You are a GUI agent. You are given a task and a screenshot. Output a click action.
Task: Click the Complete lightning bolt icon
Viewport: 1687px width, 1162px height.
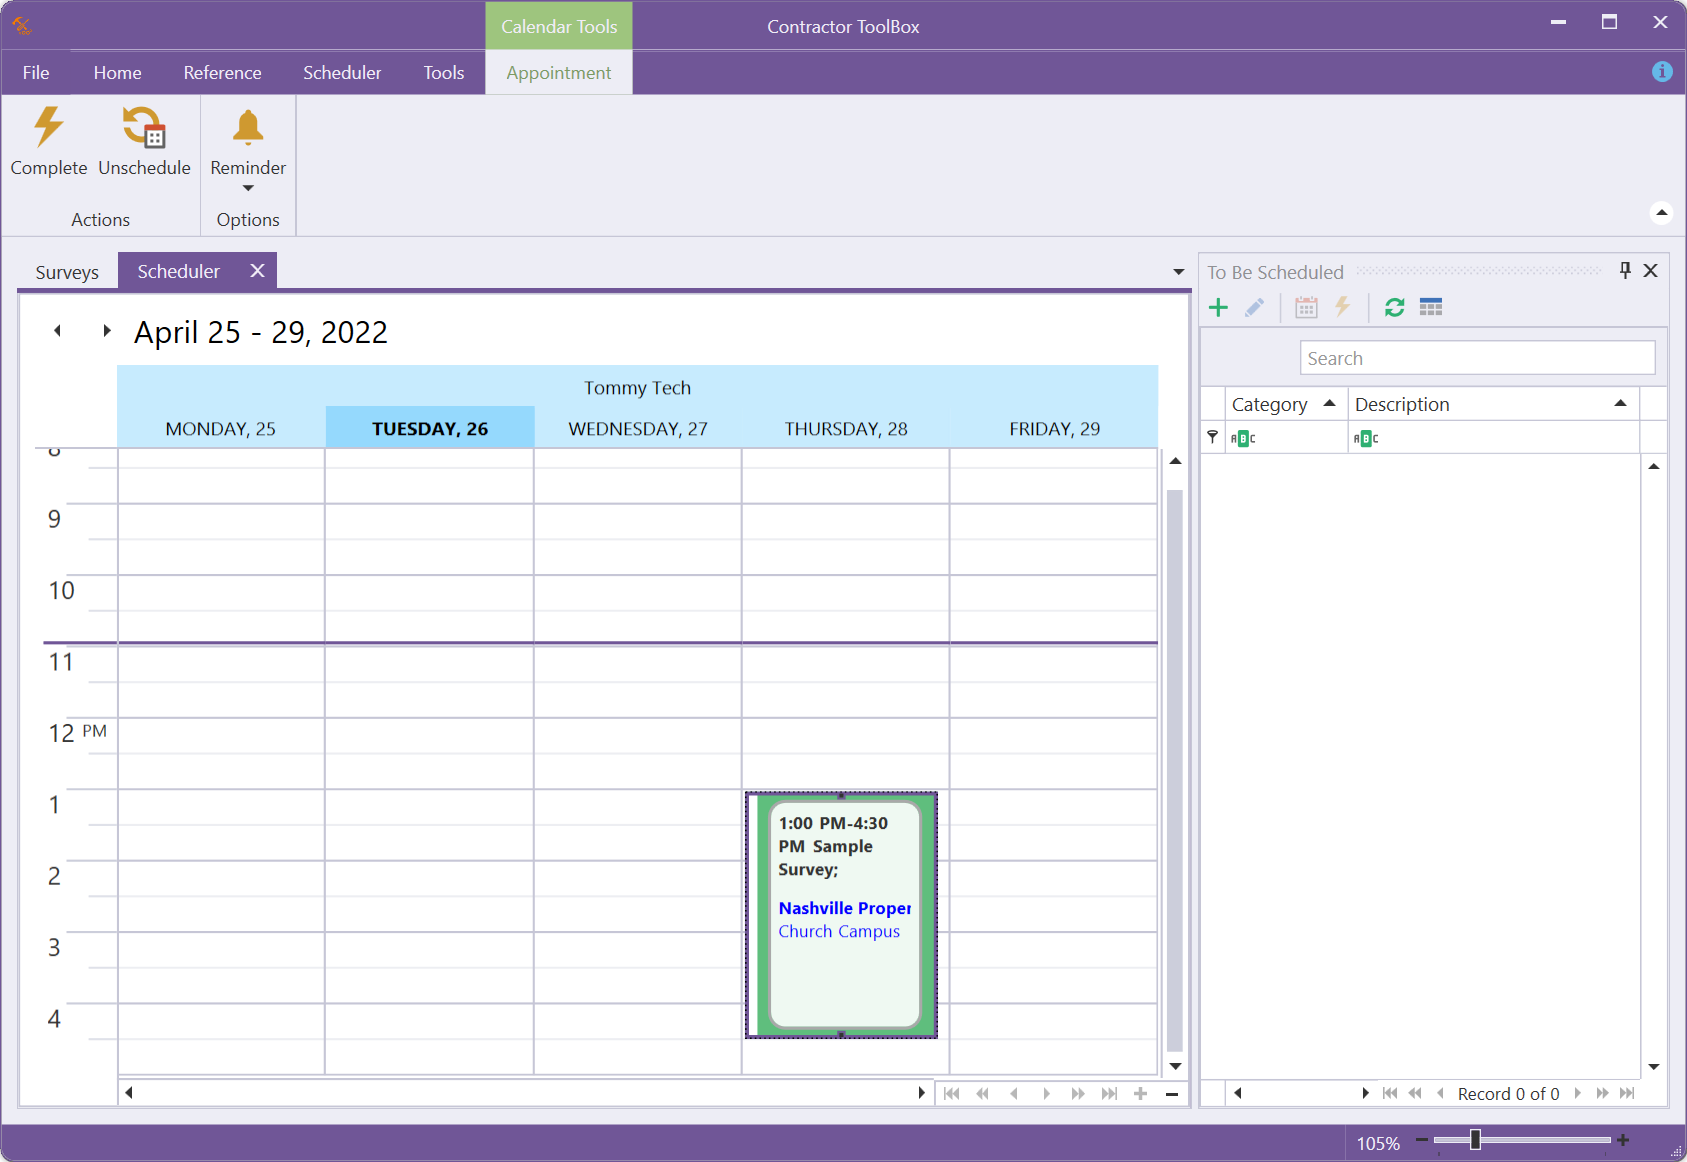click(x=48, y=128)
